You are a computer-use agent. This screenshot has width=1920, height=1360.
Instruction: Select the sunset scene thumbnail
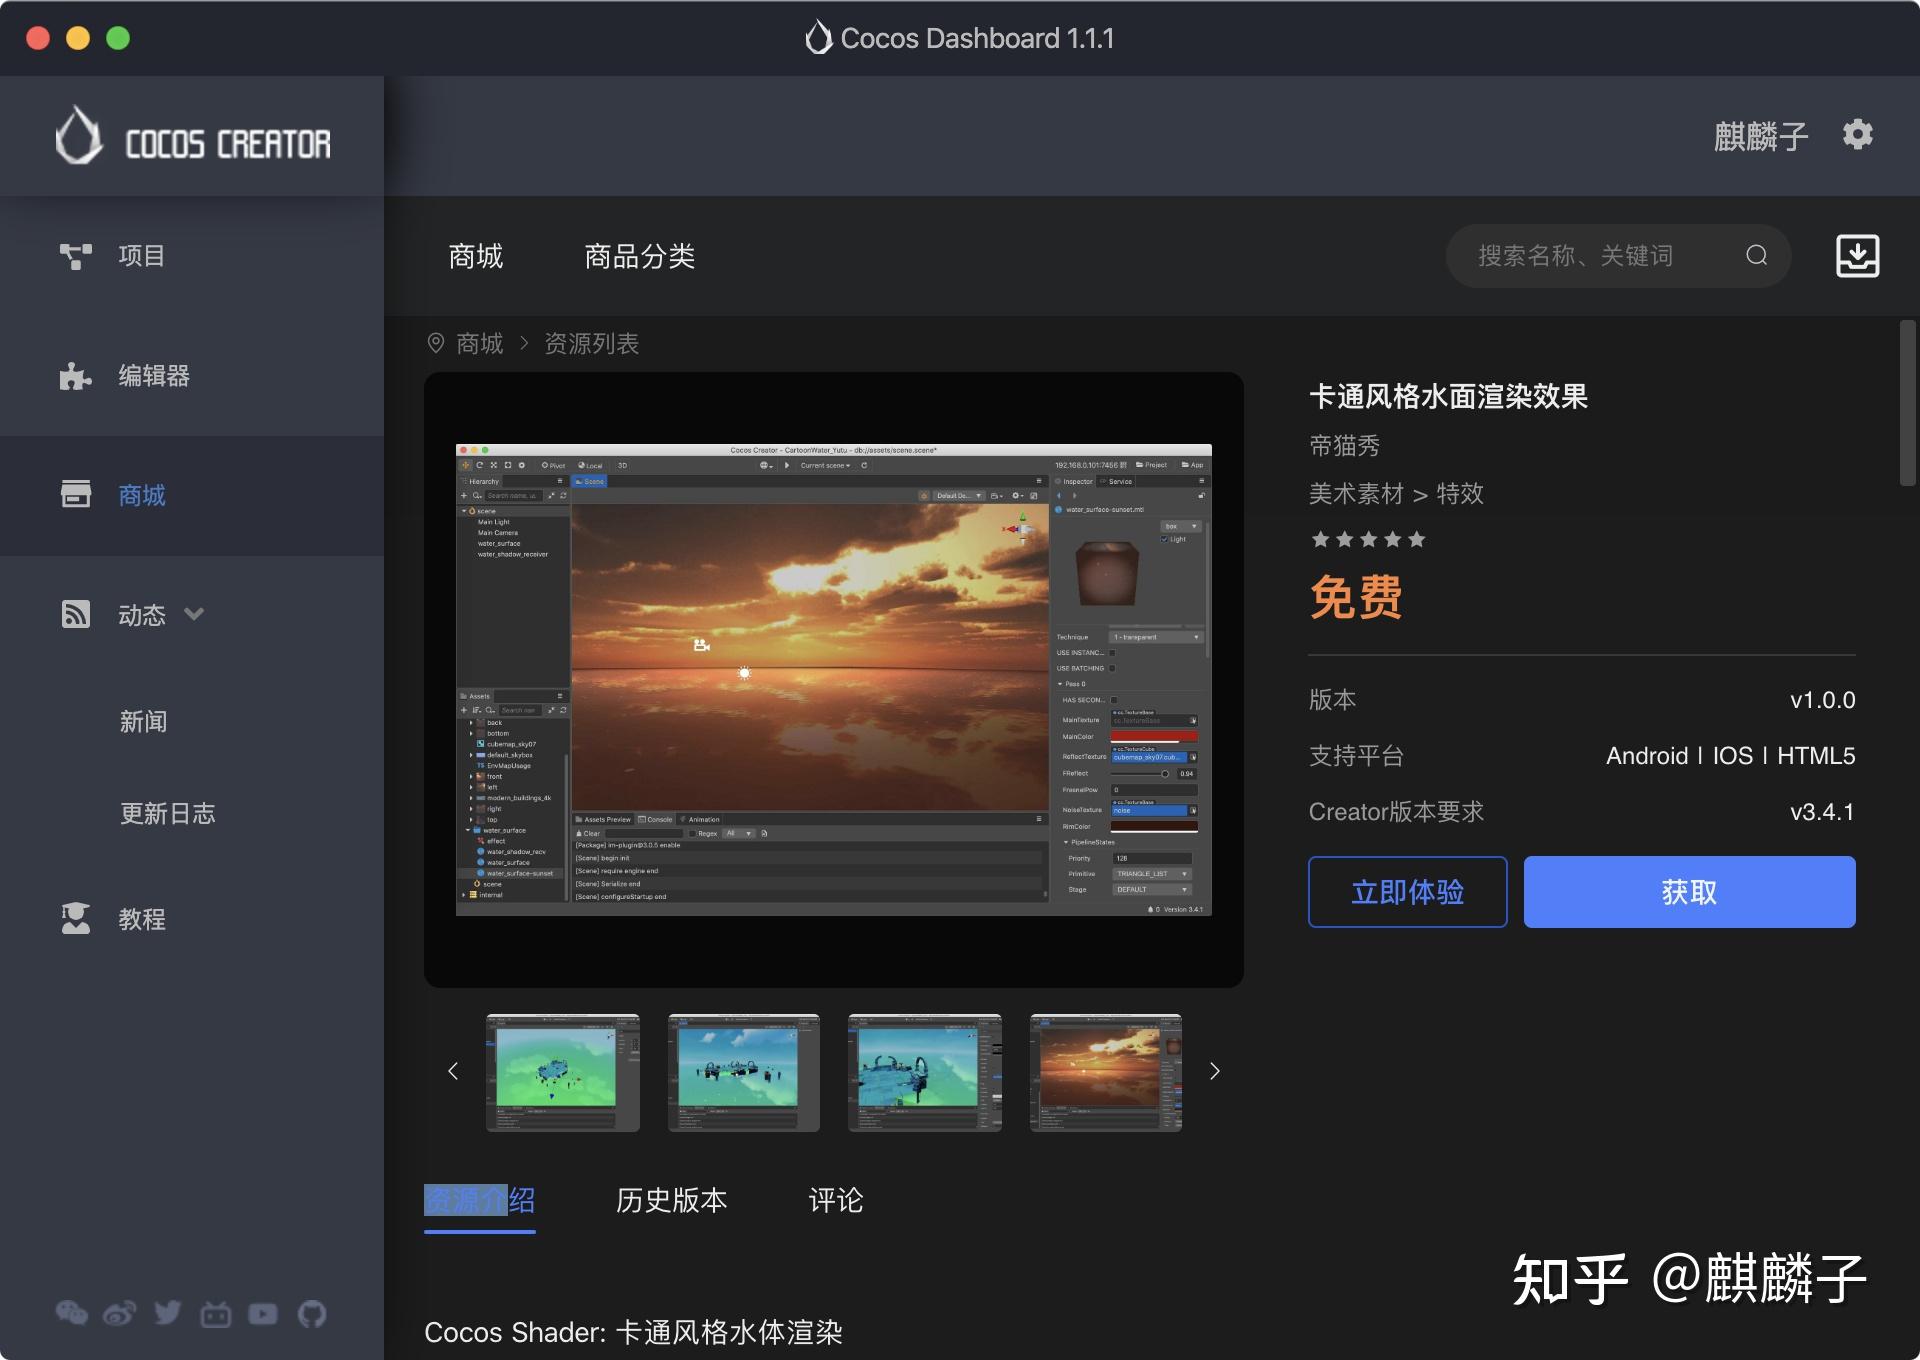[x=1106, y=1072]
